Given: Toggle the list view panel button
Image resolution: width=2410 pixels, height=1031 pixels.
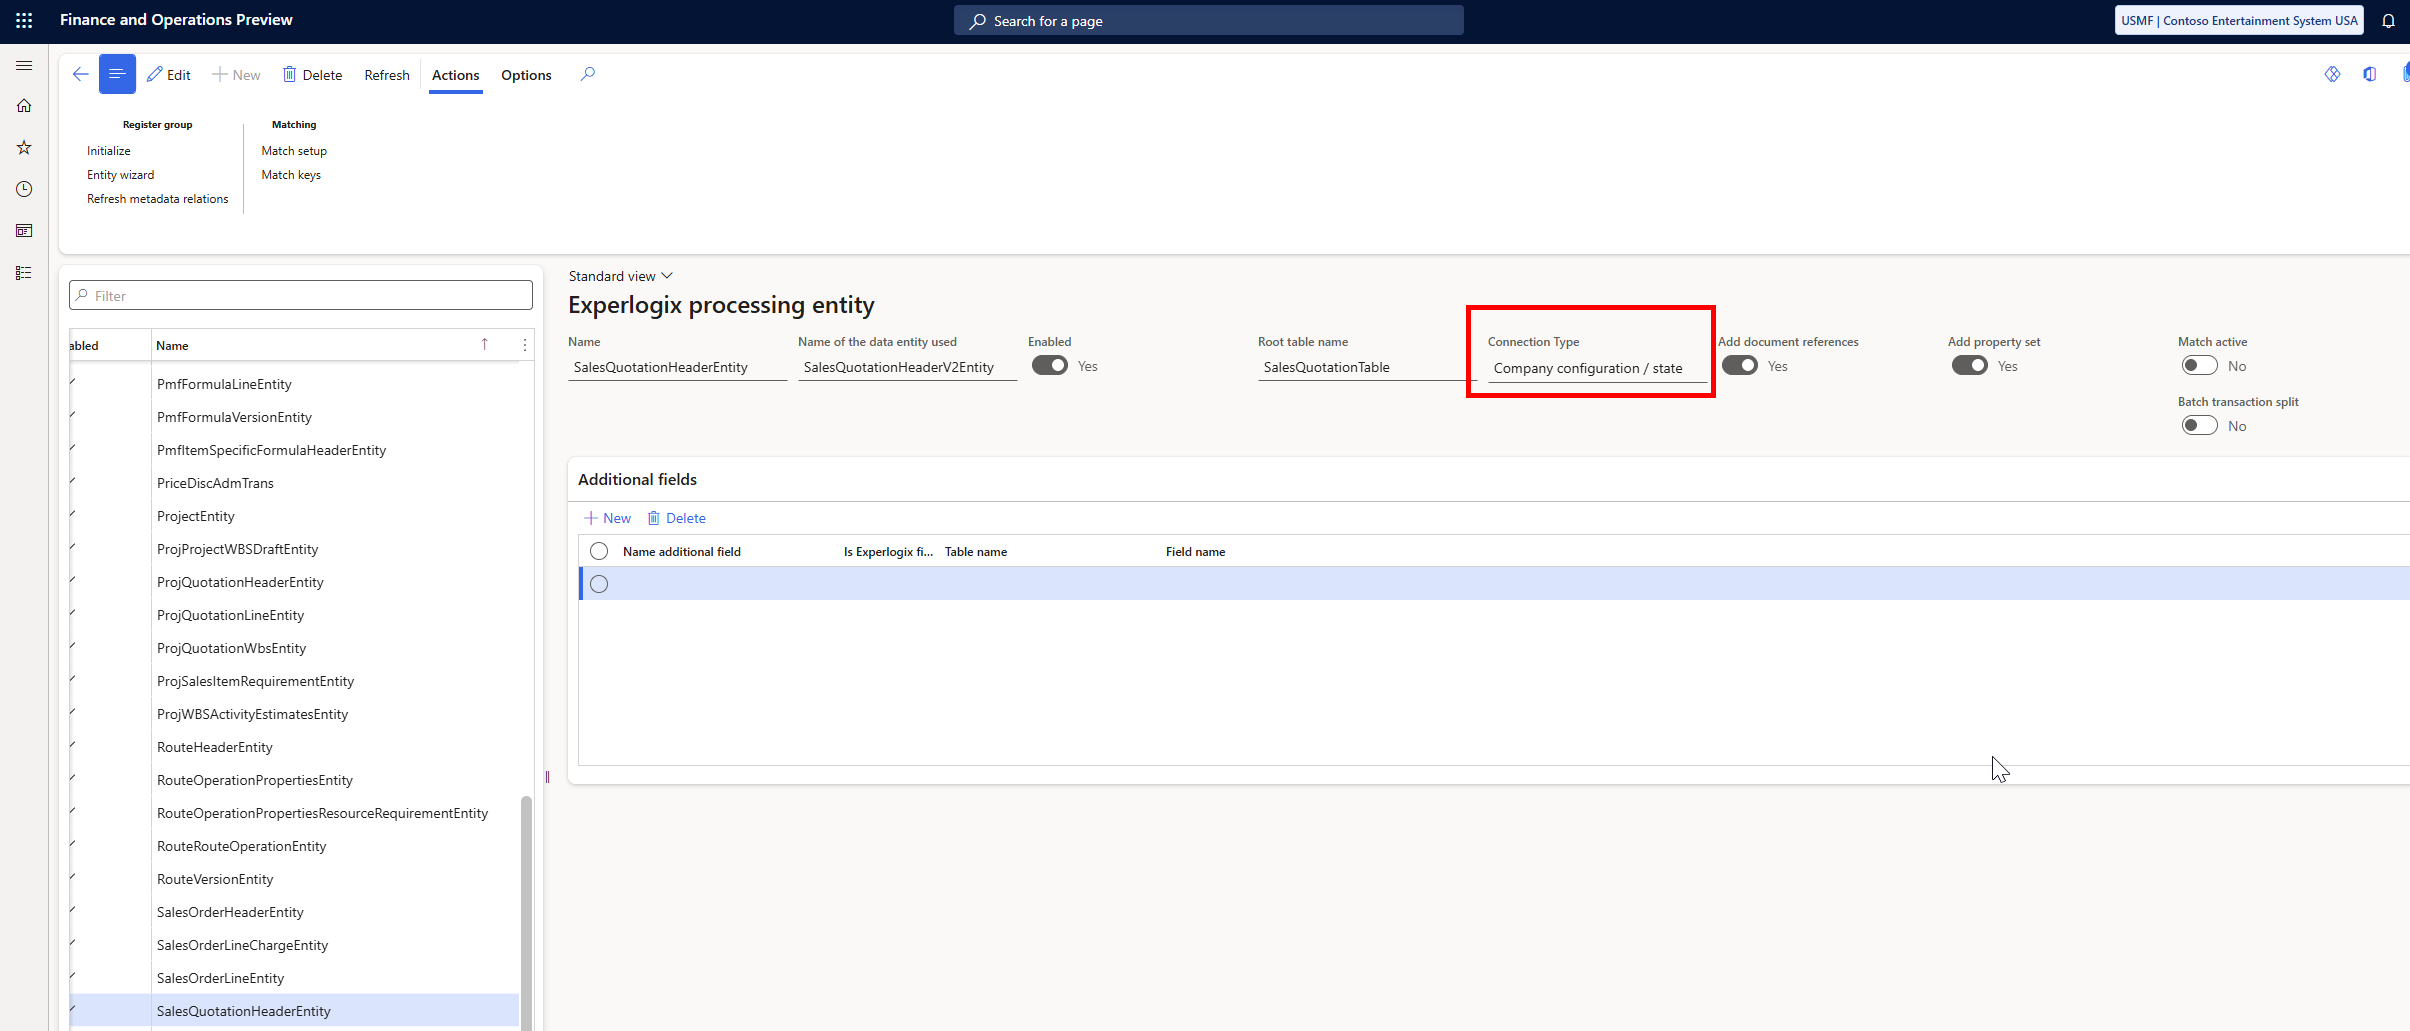Looking at the screenshot, I should coord(117,75).
